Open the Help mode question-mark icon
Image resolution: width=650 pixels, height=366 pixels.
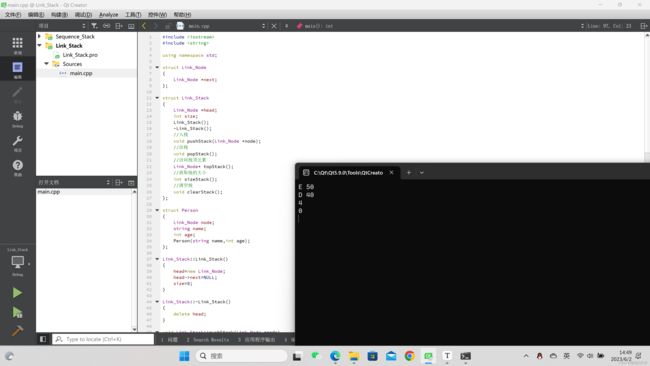17,165
